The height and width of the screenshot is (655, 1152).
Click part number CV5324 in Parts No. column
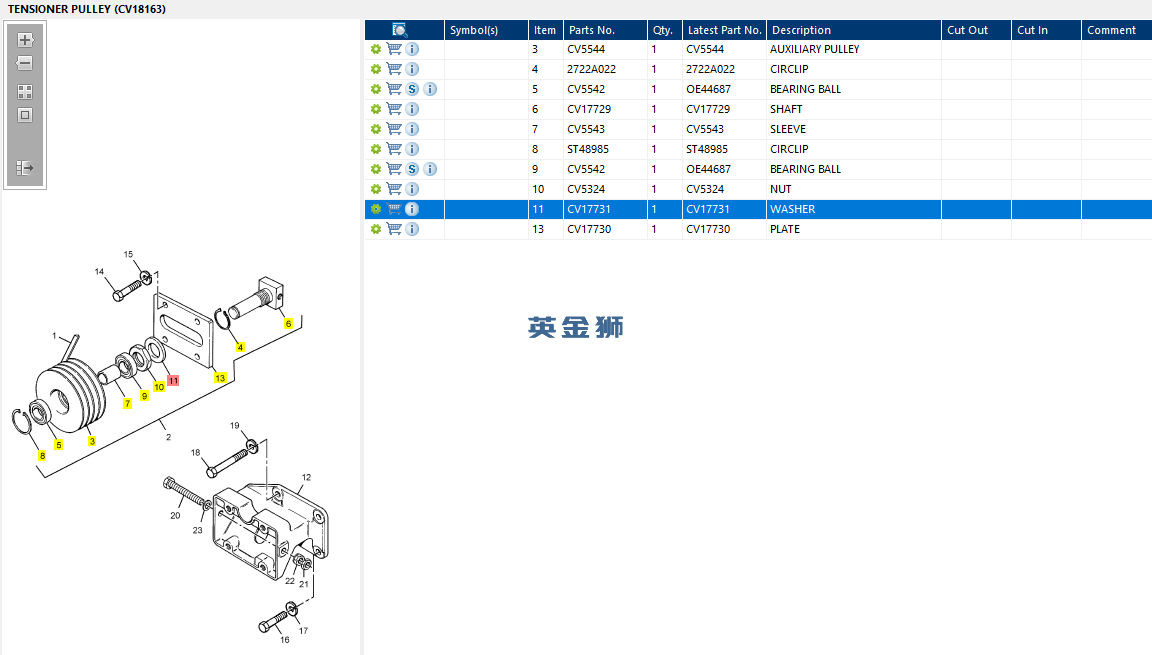click(586, 189)
